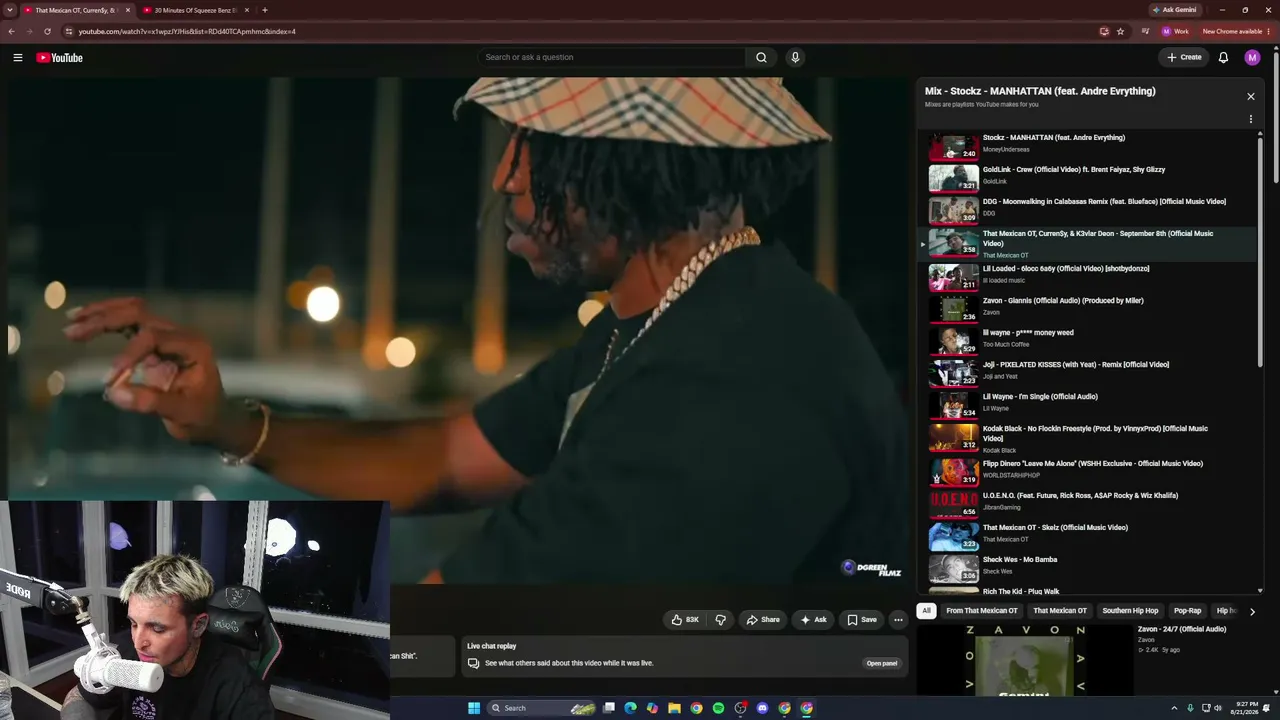
Task: Open Task View from the taskbar
Action: click(608, 708)
